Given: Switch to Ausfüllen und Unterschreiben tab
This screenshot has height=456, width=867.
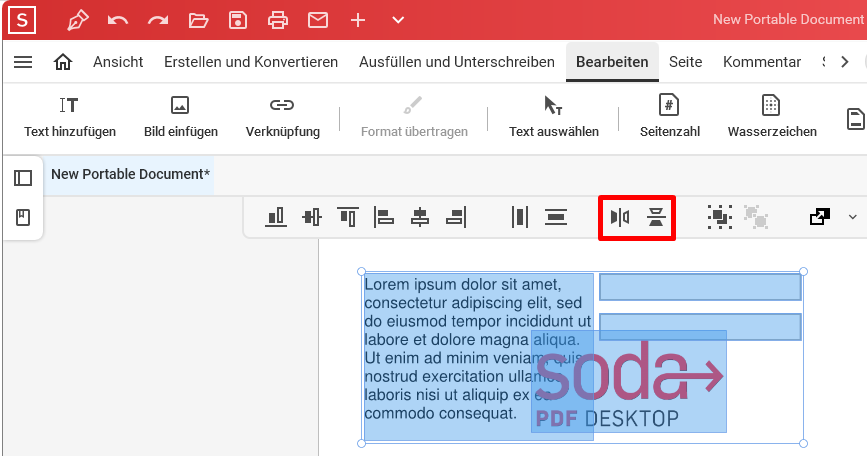Looking at the screenshot, I should point(457,62).
